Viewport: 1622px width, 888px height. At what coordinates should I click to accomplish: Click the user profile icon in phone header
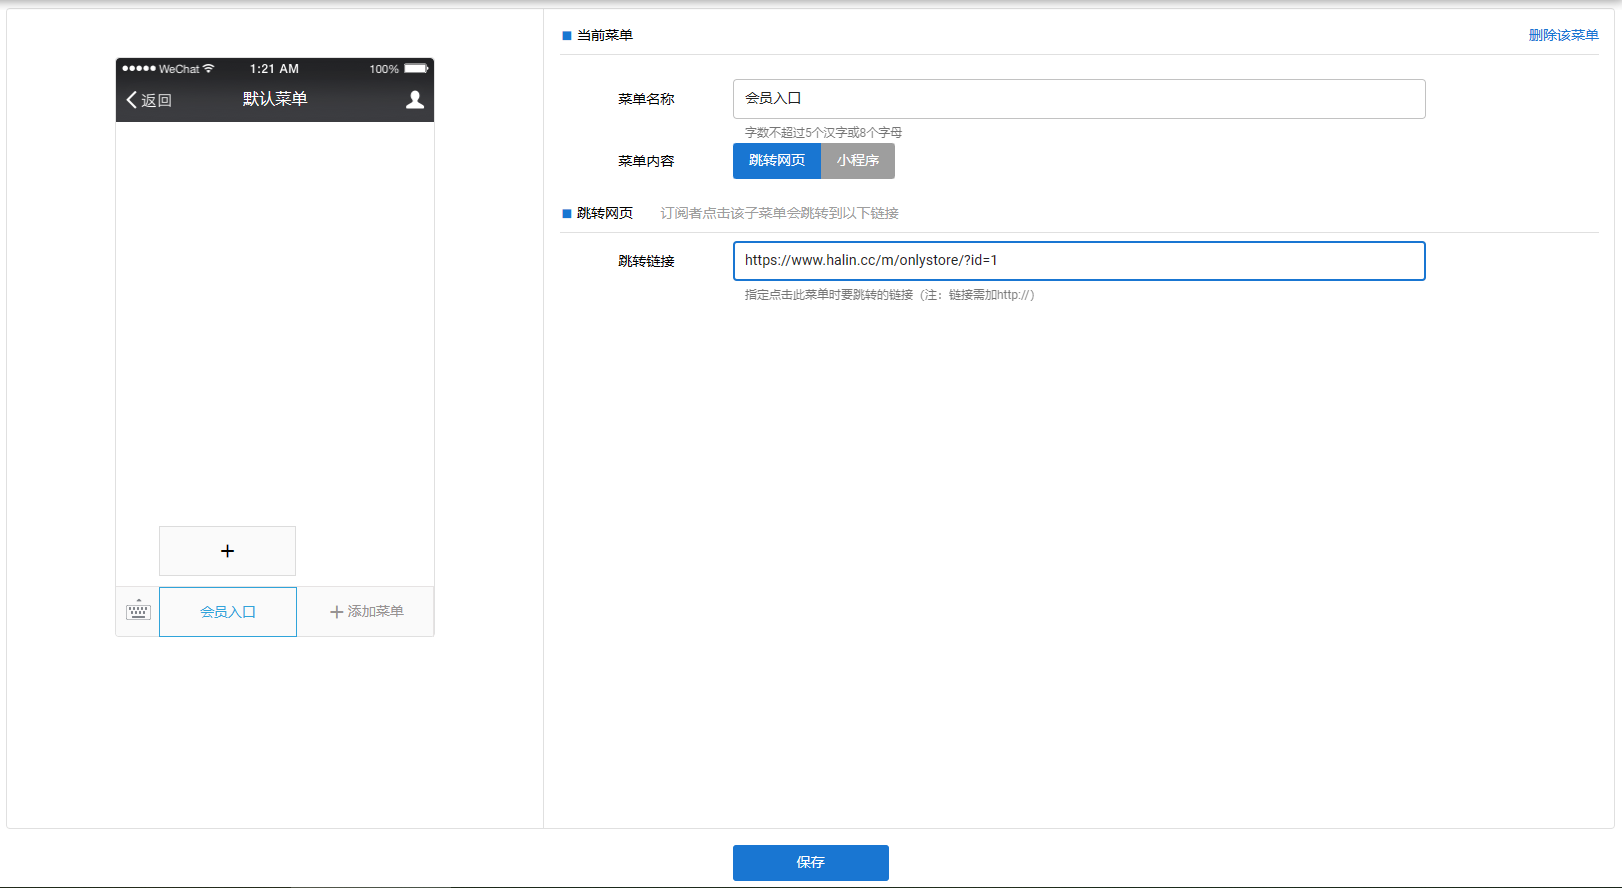tap(415, 99)
